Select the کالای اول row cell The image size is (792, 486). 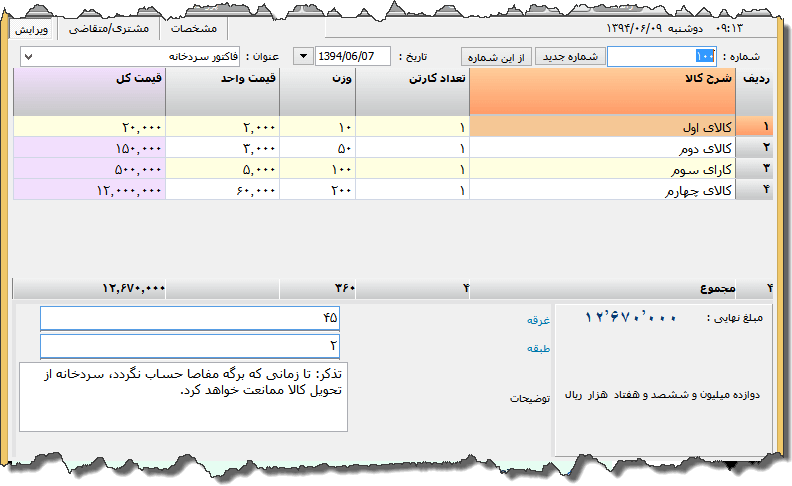coord(601,127)
